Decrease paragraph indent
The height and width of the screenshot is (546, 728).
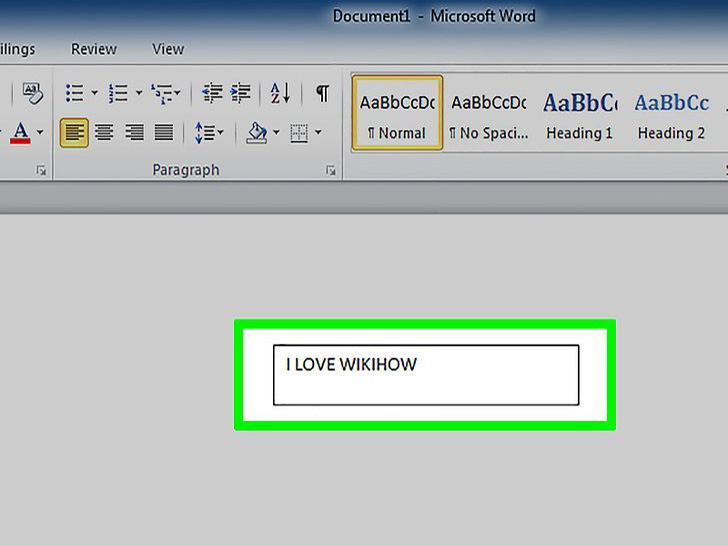point(212,93)
